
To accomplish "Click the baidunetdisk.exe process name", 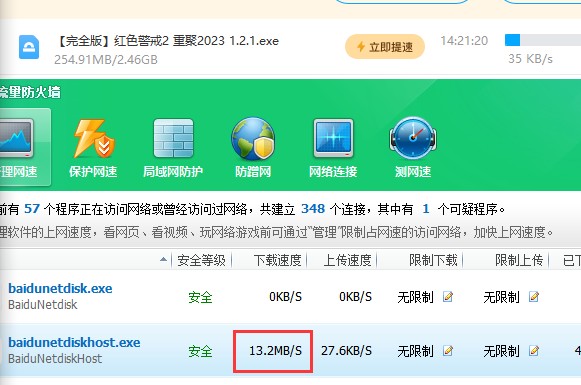I will tap(60, 288).
